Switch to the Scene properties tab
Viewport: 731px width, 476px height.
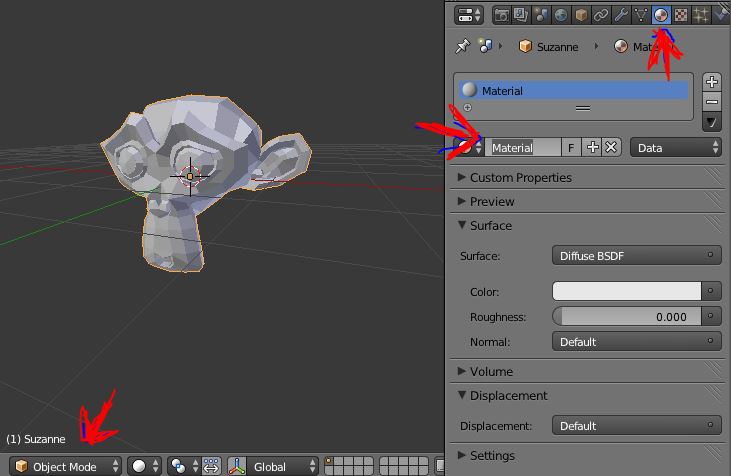[x=541, y=15]
